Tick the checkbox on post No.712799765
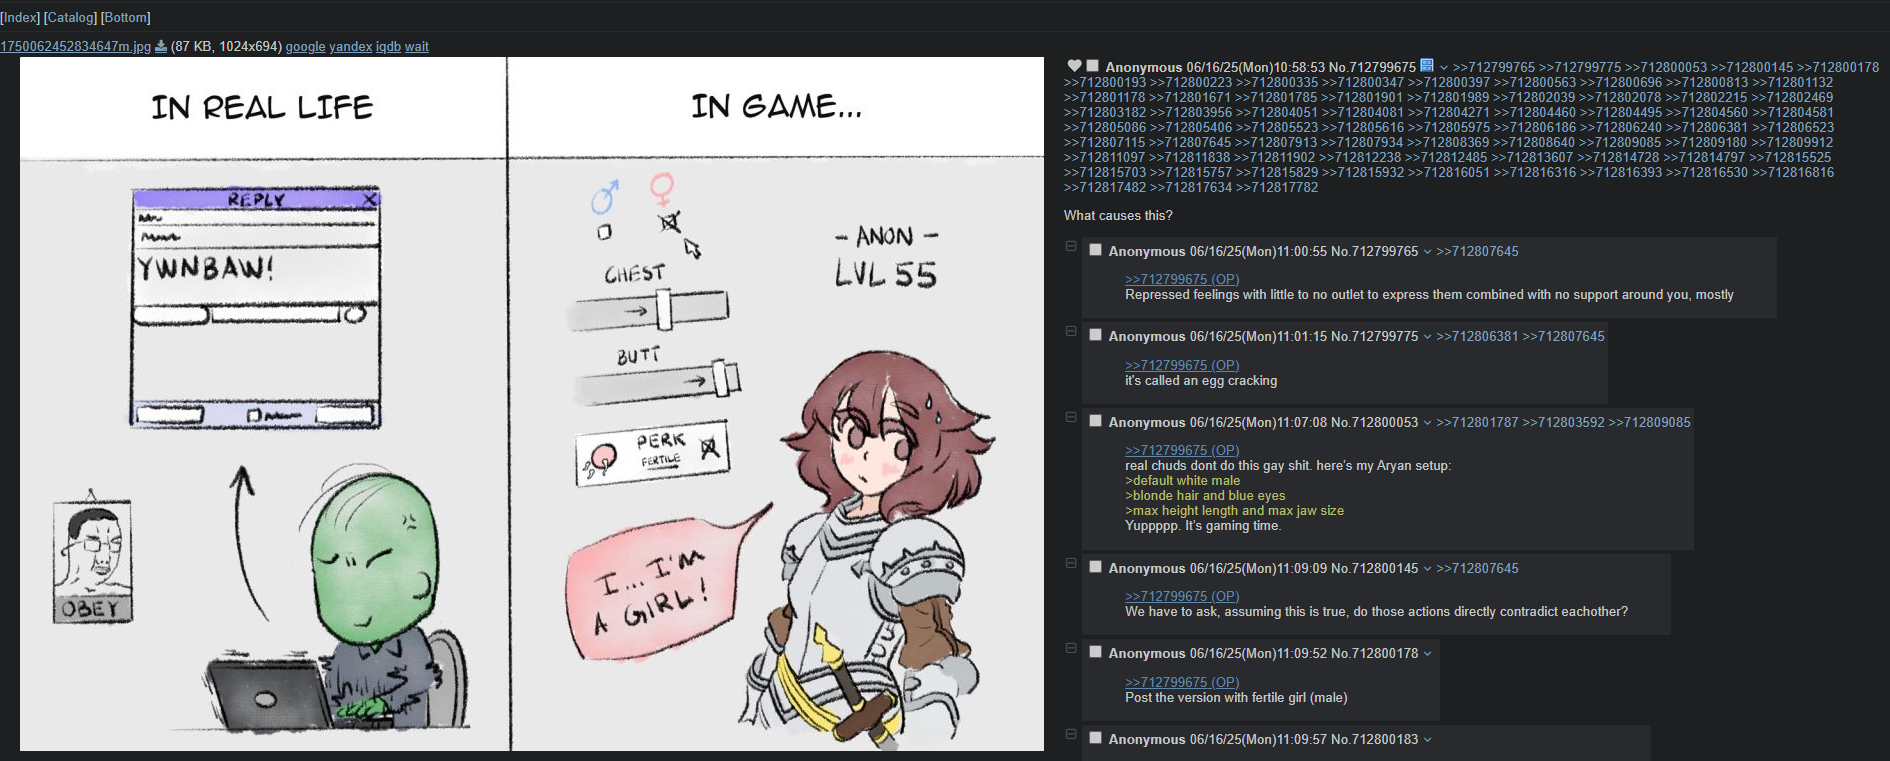Image resolution: width=1890 pixels, height=761 pixels. point(1096,250)
